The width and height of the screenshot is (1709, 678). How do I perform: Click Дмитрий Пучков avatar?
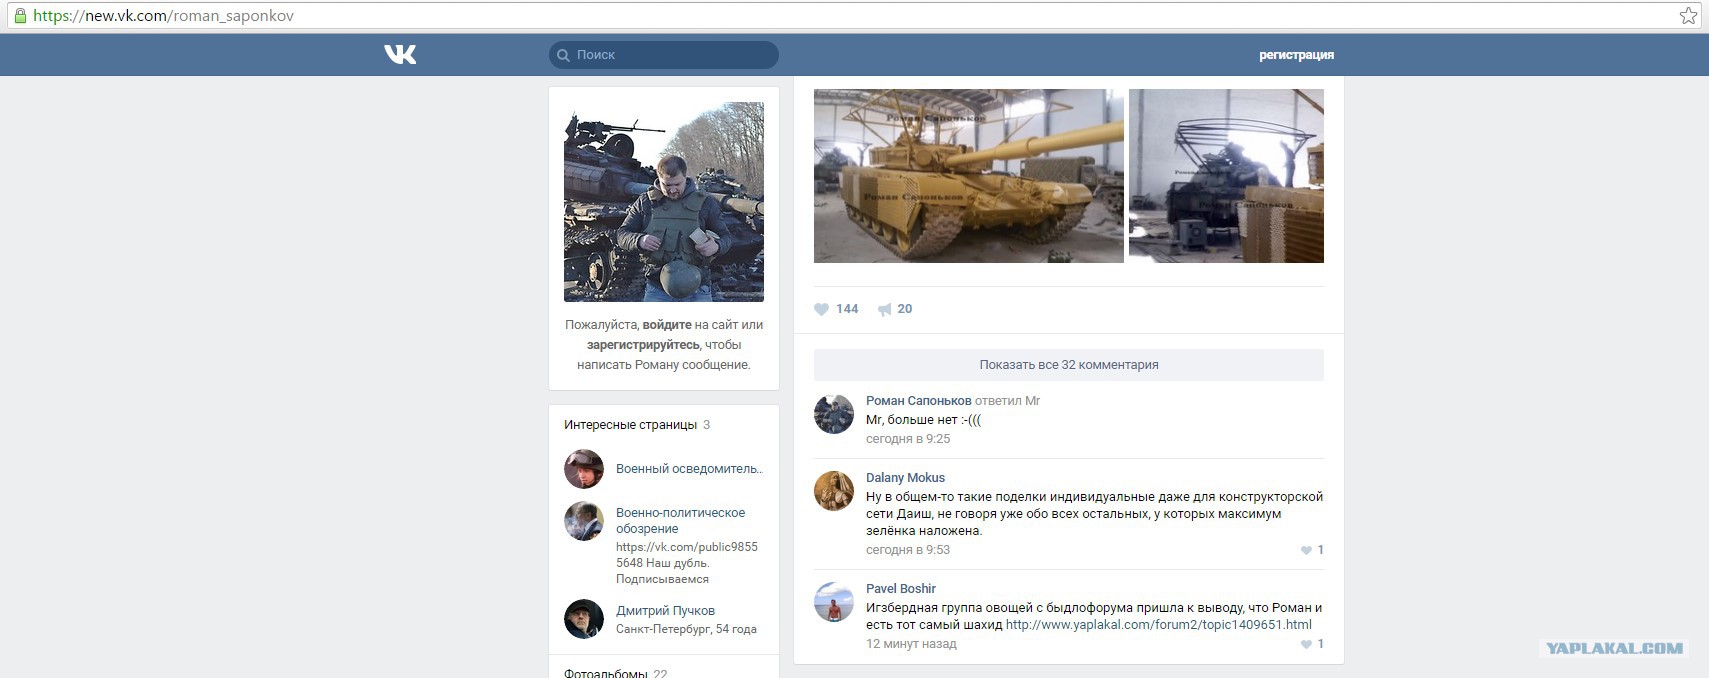click(584, 619)
